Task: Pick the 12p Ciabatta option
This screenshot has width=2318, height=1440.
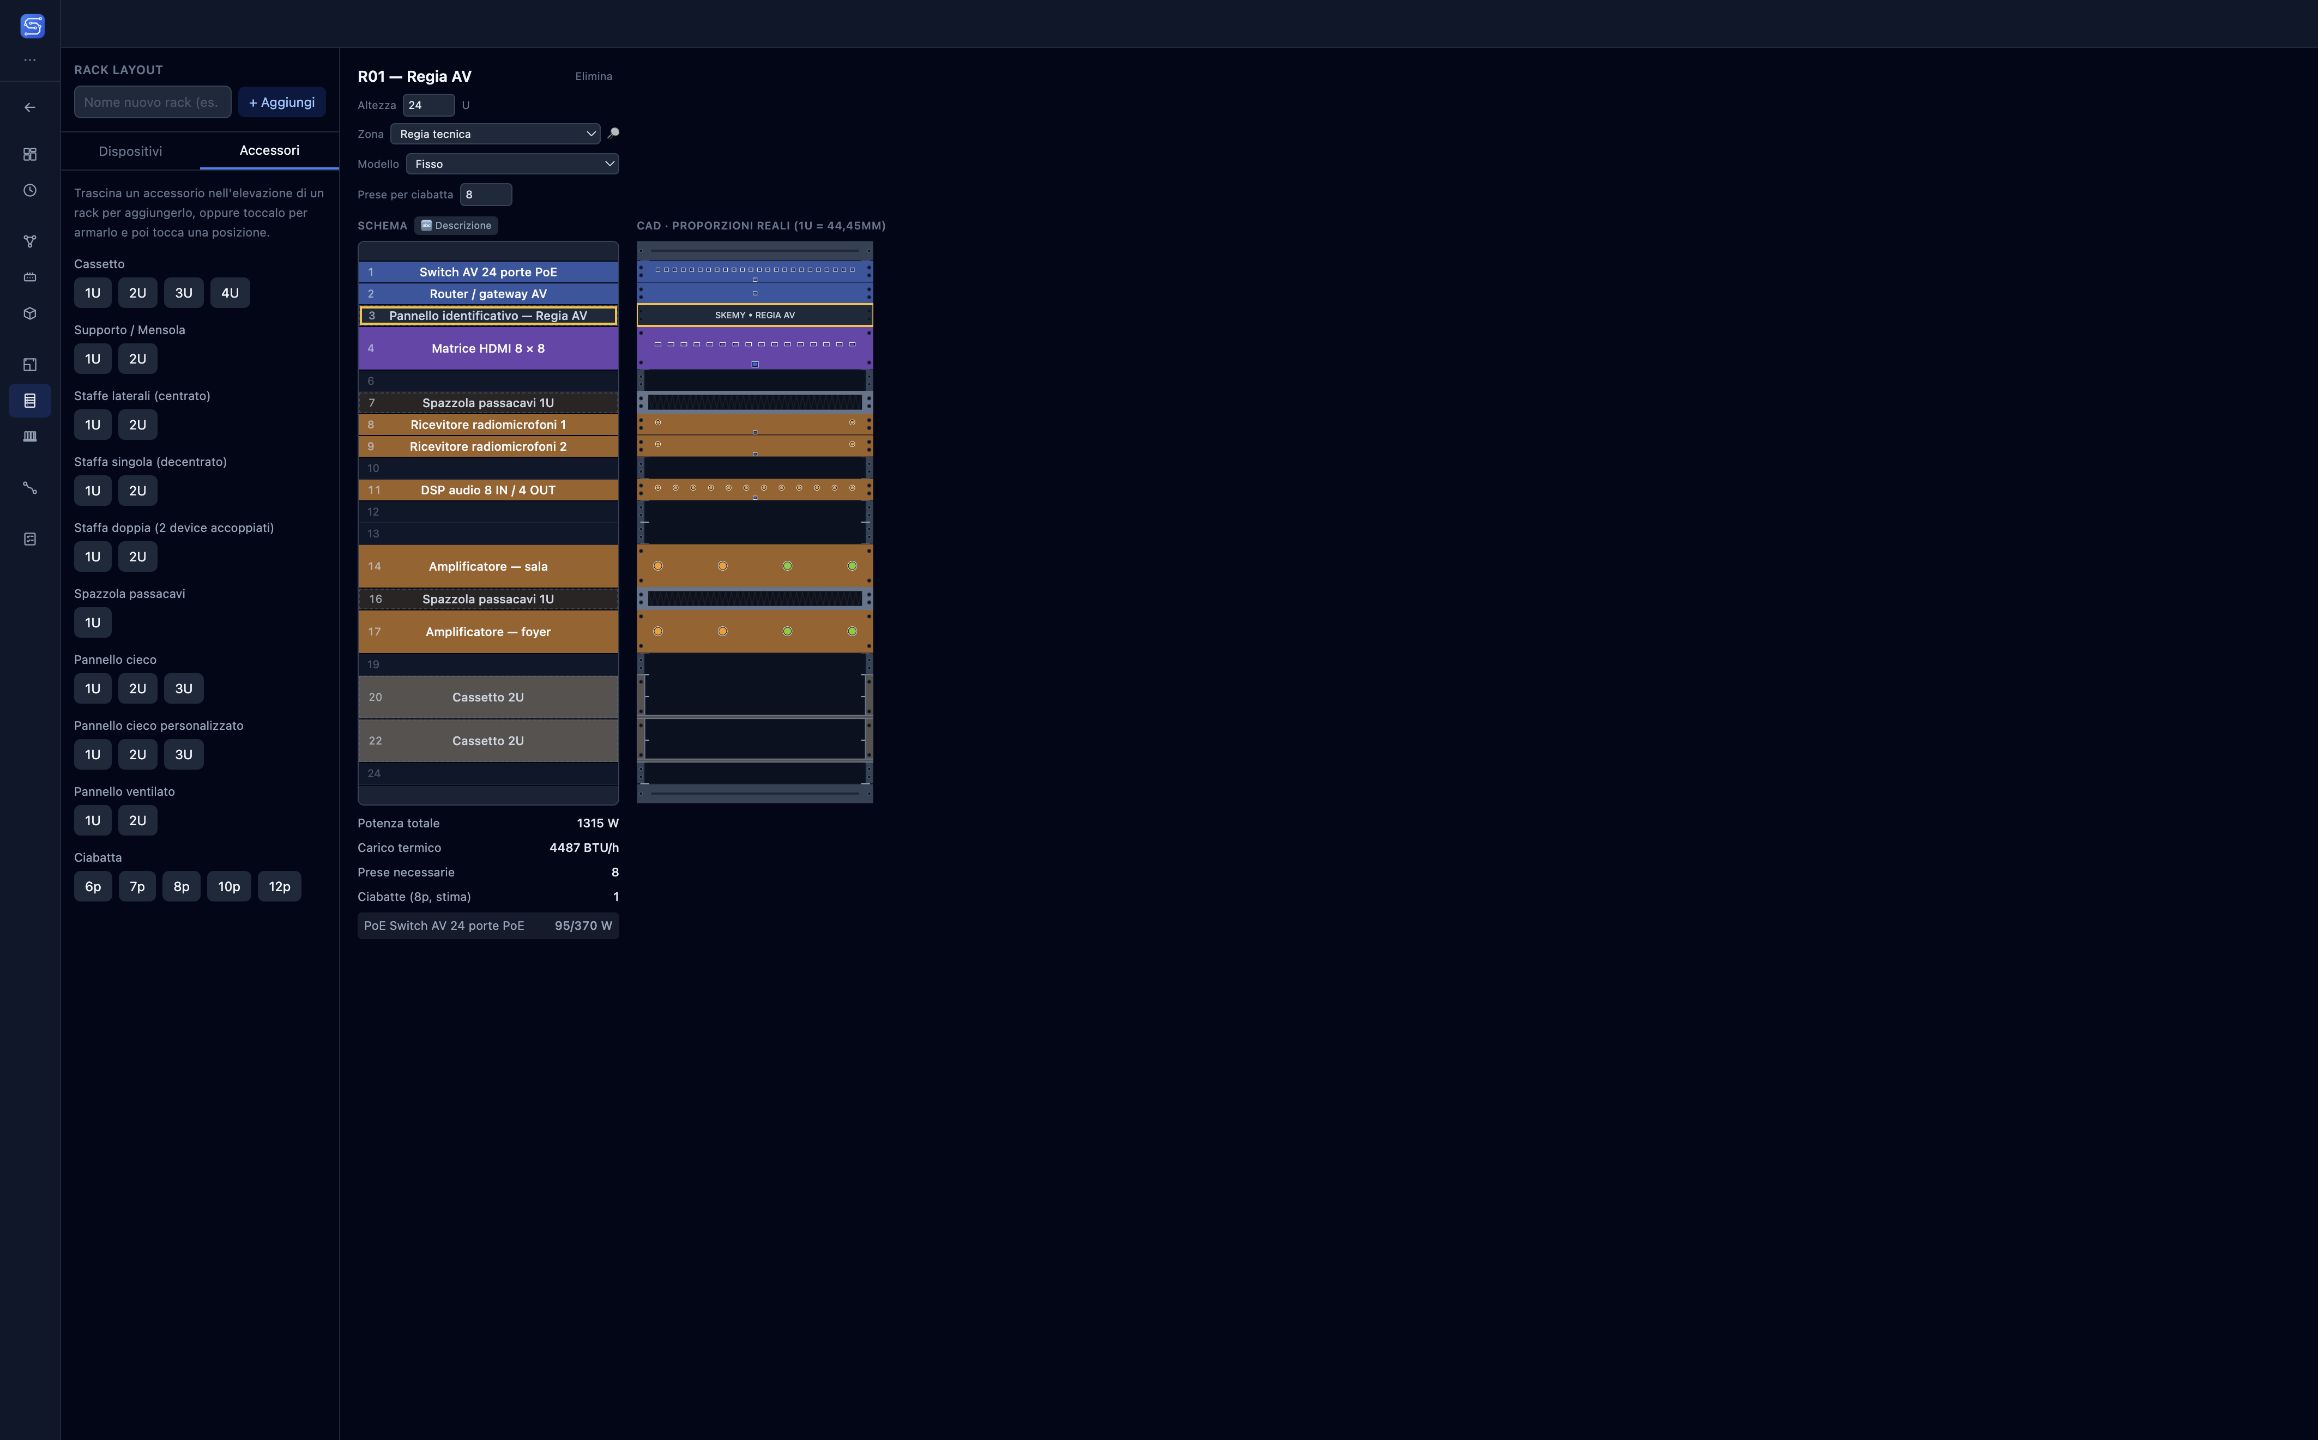Action: tap(279, 887)
